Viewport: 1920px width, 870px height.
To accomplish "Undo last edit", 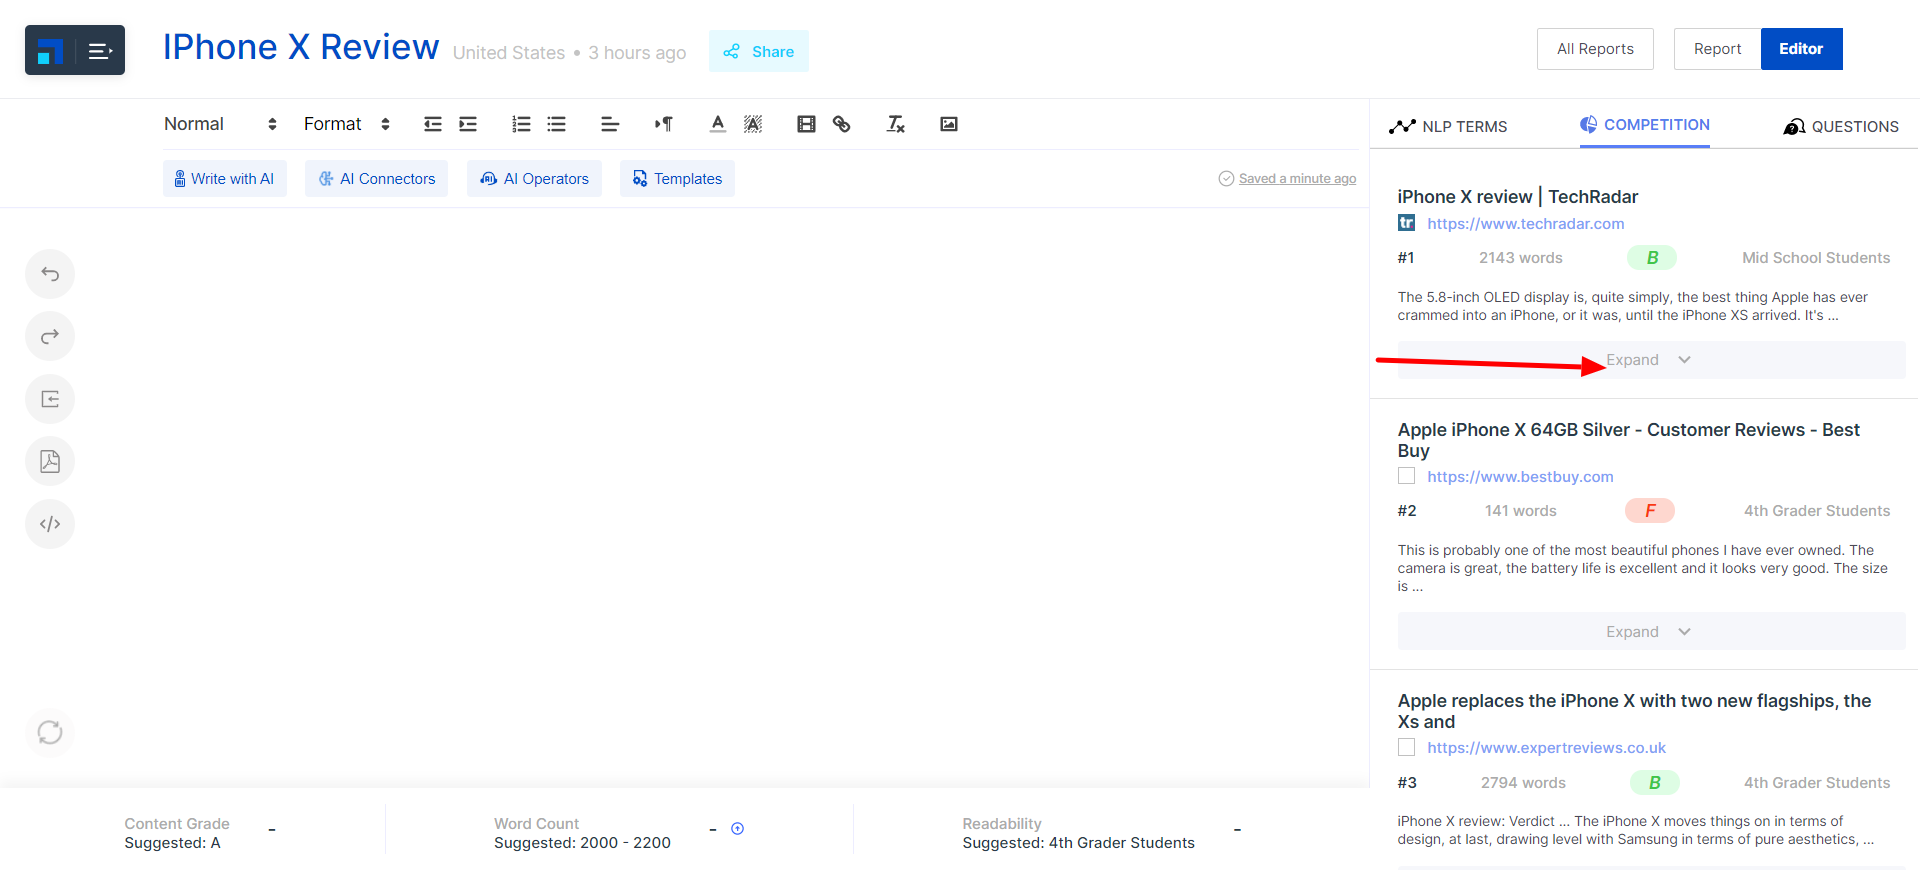I will tap(50, 274).
